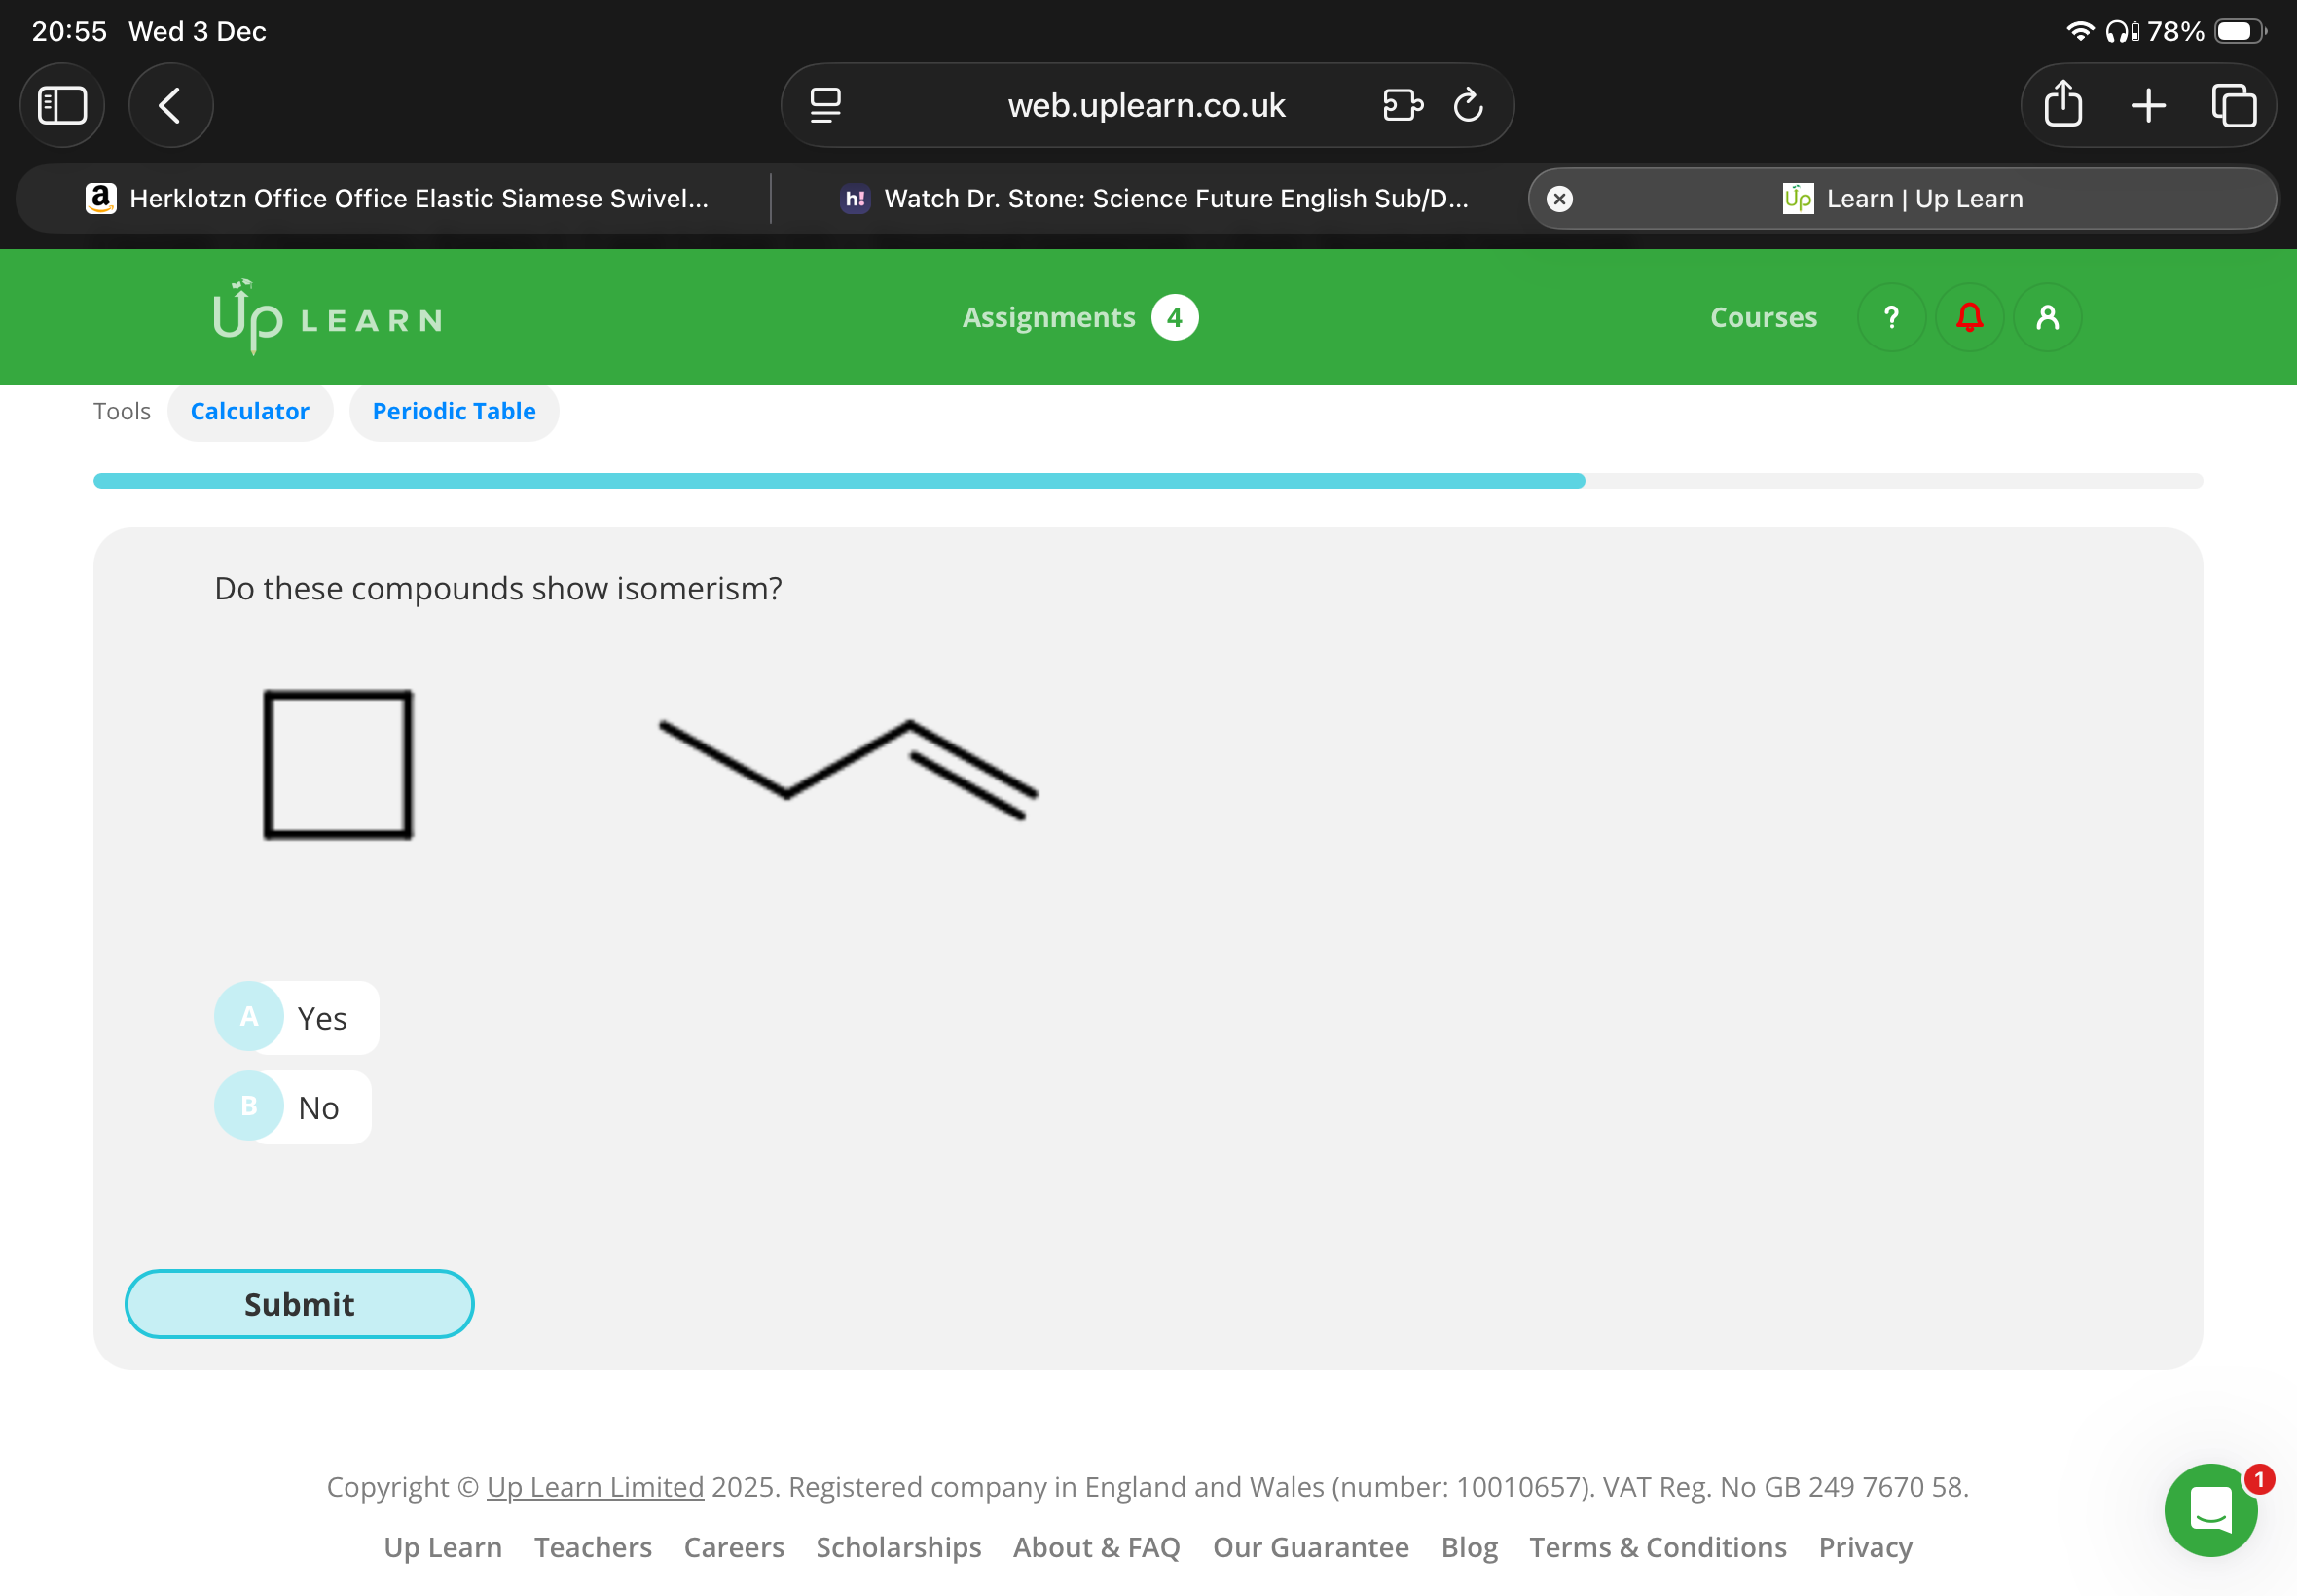
Task: Switch to the Herklotzn Office chair tab
Action: [x=397, y=198]
